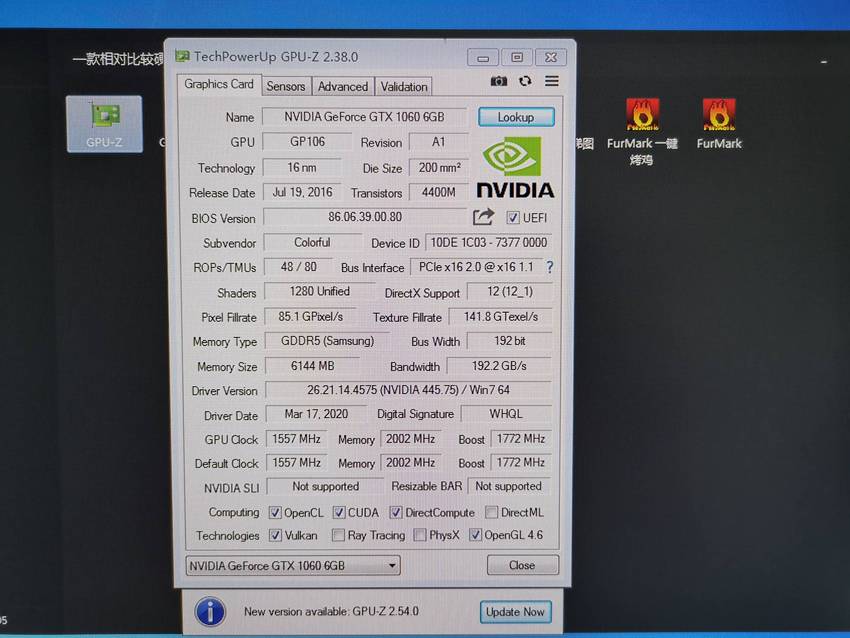Take a GPU-Z screenshot with camera icon
Screen dimensions: 850x638
pyautogui.click(x=498, y=81)
